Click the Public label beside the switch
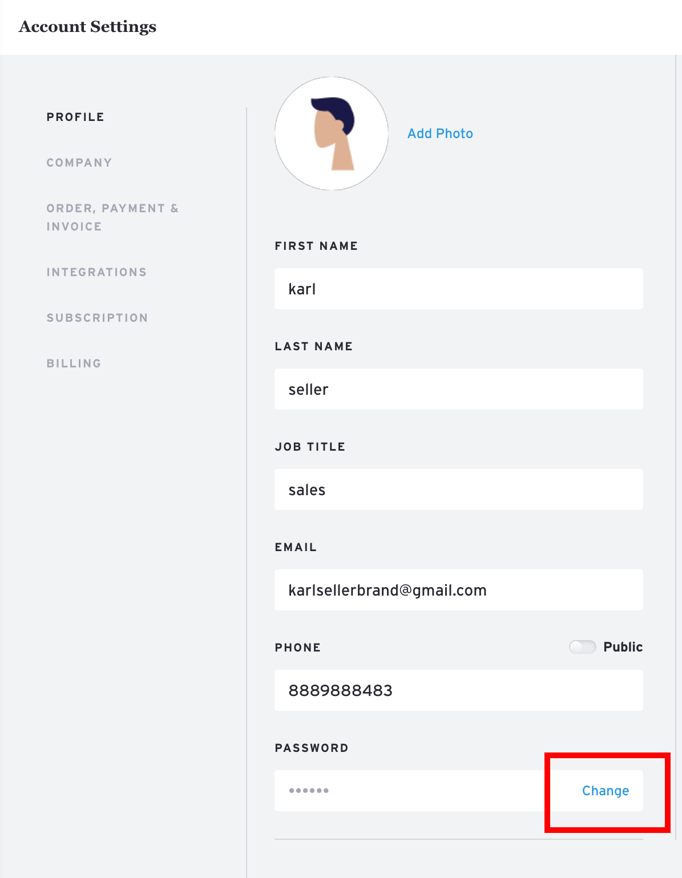 coord(623,647)
